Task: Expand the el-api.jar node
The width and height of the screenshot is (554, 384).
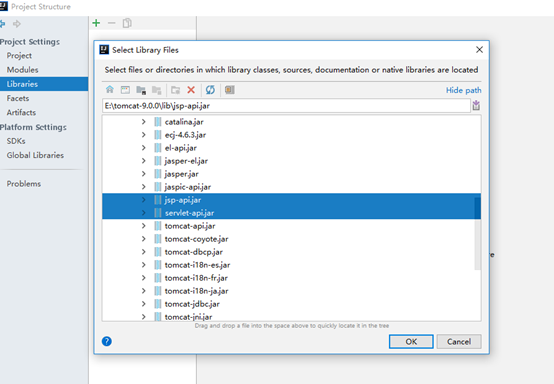Action: coord(143,148)
